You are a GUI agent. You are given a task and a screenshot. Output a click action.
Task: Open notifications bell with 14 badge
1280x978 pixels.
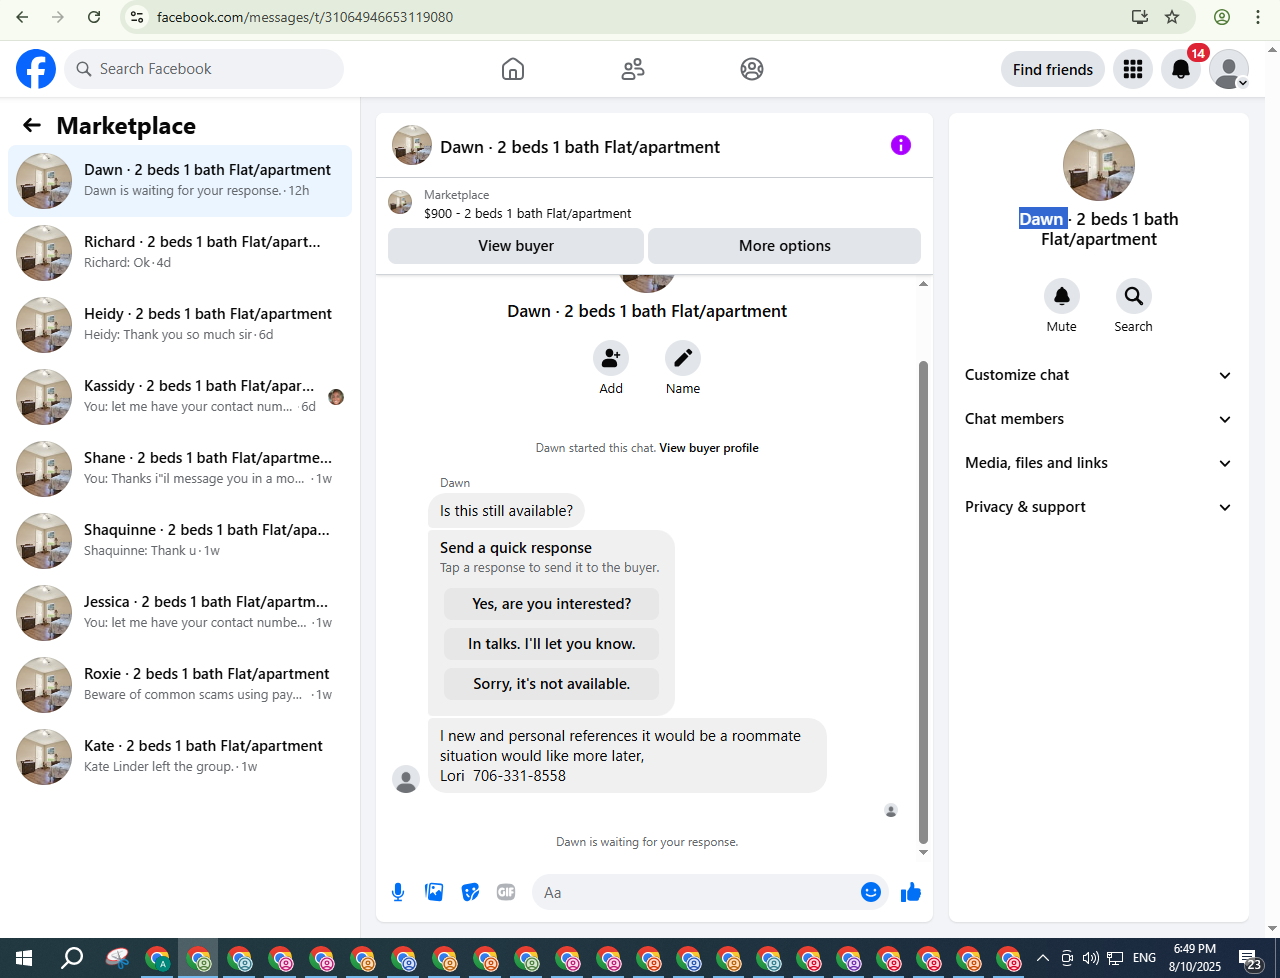click(1181, 69)
